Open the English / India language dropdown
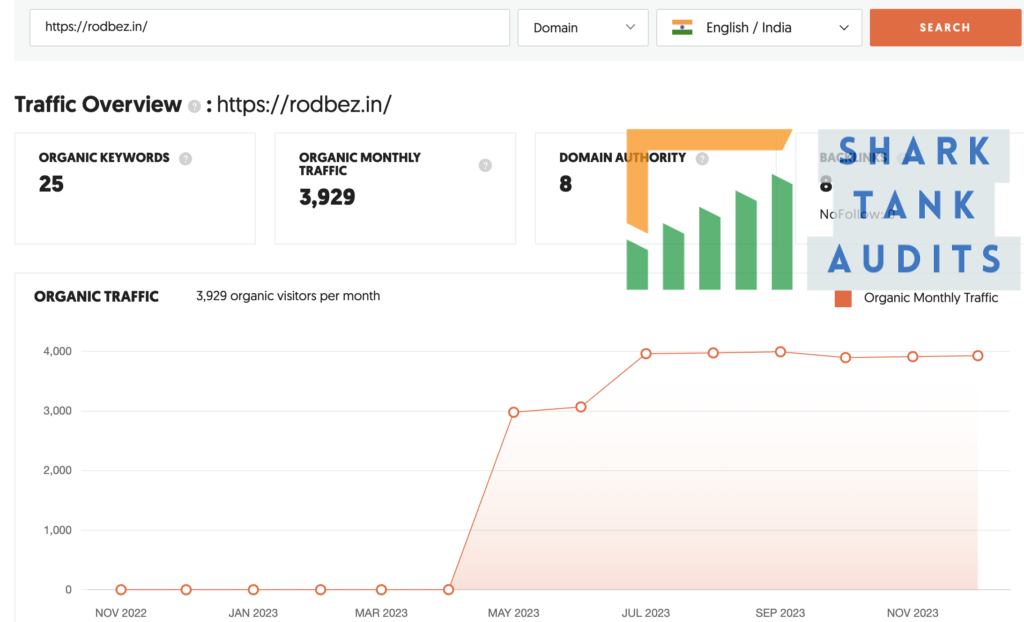This screenshot has width=1024, height=622. (759, 27)
